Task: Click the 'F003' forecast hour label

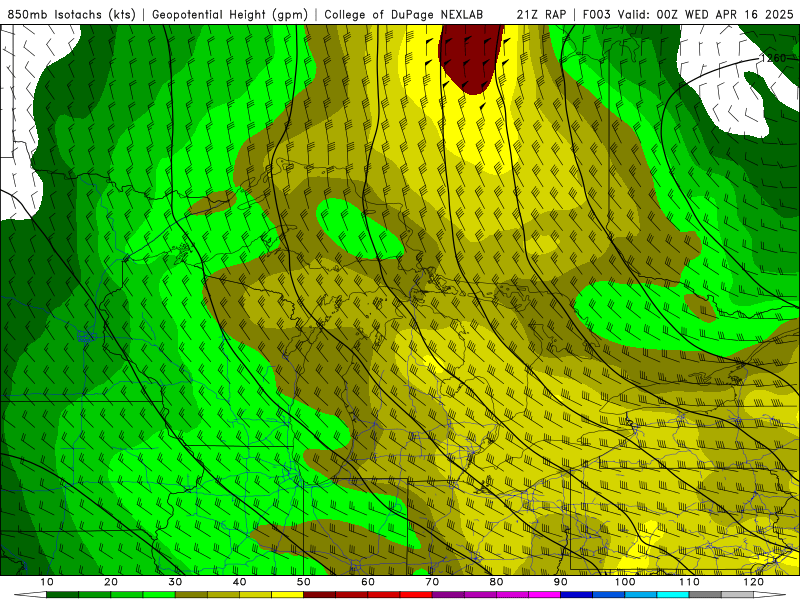Action: (x=596, y=15)
